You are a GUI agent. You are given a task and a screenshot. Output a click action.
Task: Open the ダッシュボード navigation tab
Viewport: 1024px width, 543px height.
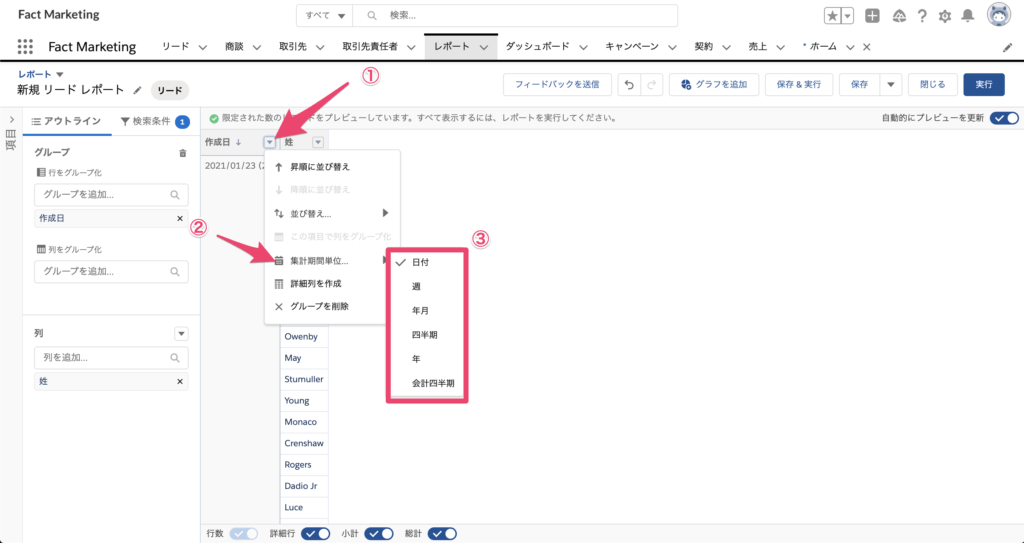[x=537, y=47]
